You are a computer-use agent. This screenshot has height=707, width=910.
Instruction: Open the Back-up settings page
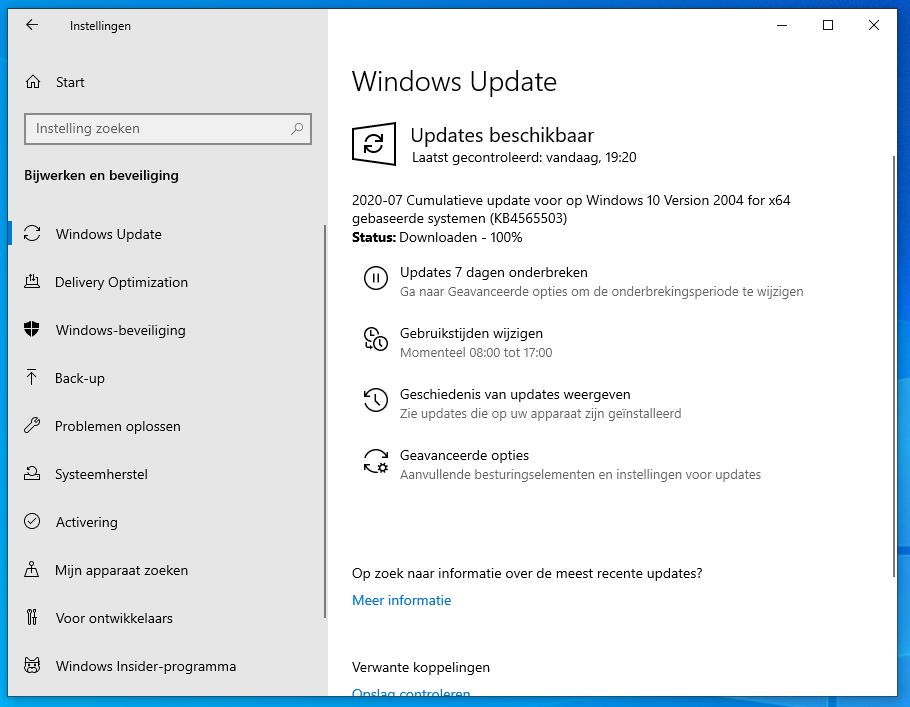[80, 378]
